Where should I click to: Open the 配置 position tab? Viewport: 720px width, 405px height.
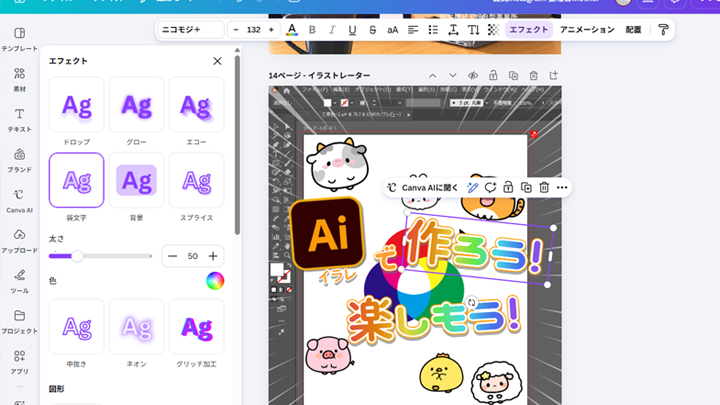633,29
